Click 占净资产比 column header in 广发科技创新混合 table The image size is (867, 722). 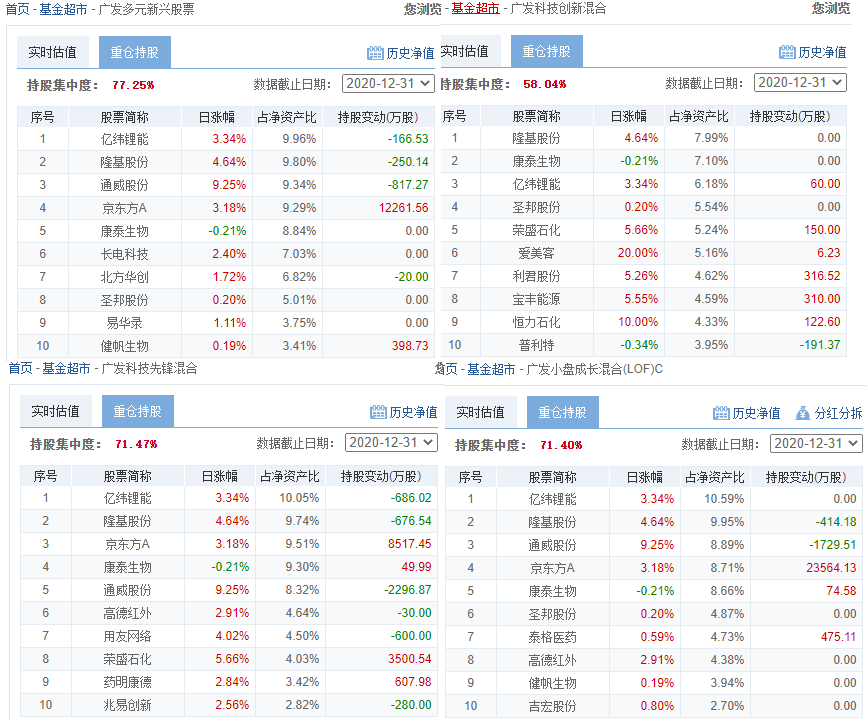(x=699, y=116)
